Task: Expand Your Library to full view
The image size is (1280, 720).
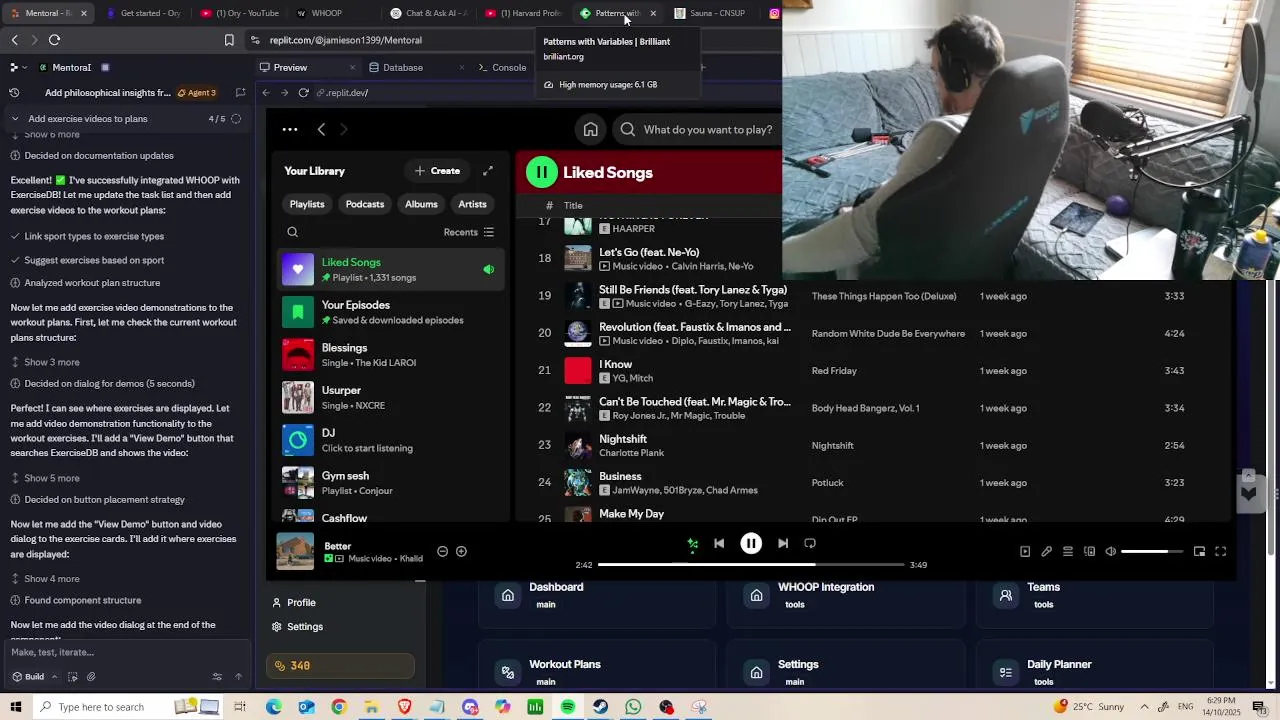Action: [488, 171]
